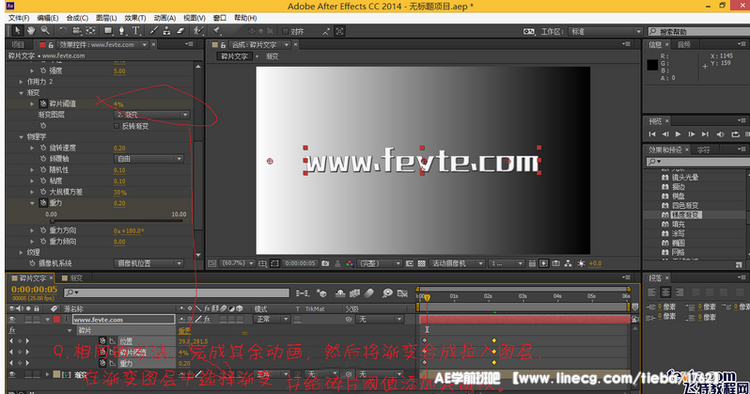
Task: Select the Hand tool
Action: click(x=31, y=31)
